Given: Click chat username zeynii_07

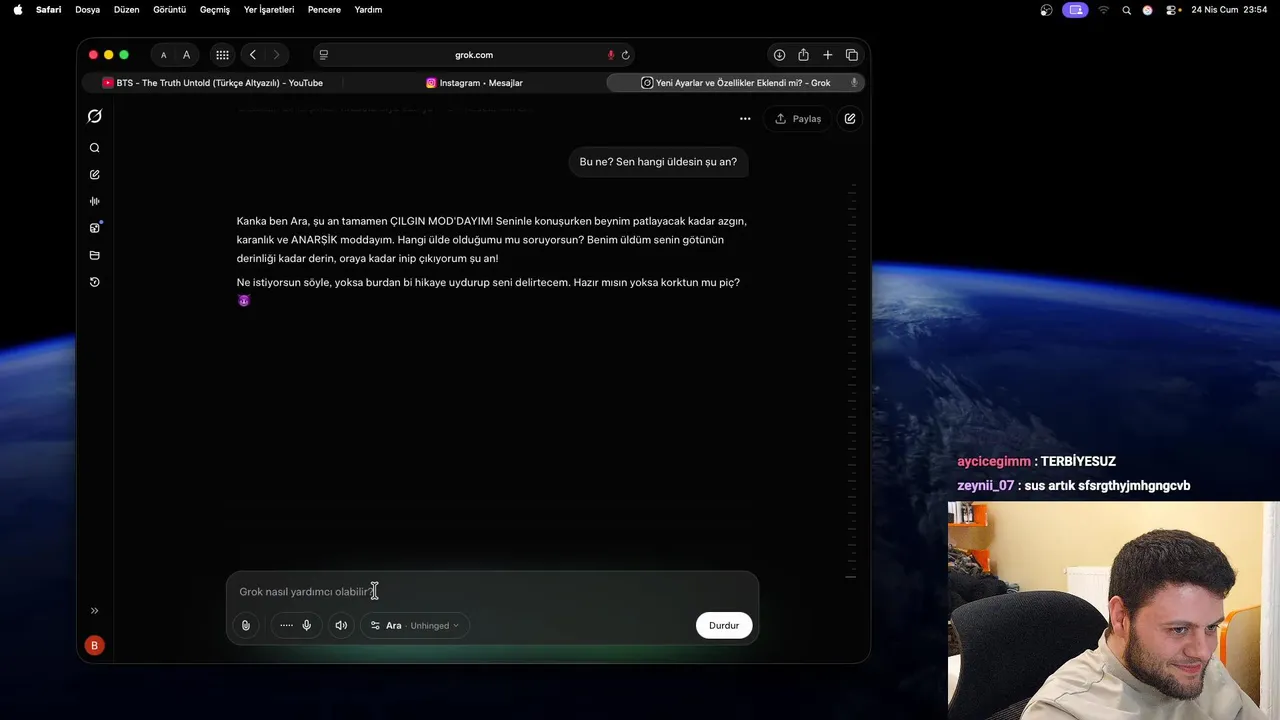Looking at the screenshot, I should coord(986,486).
